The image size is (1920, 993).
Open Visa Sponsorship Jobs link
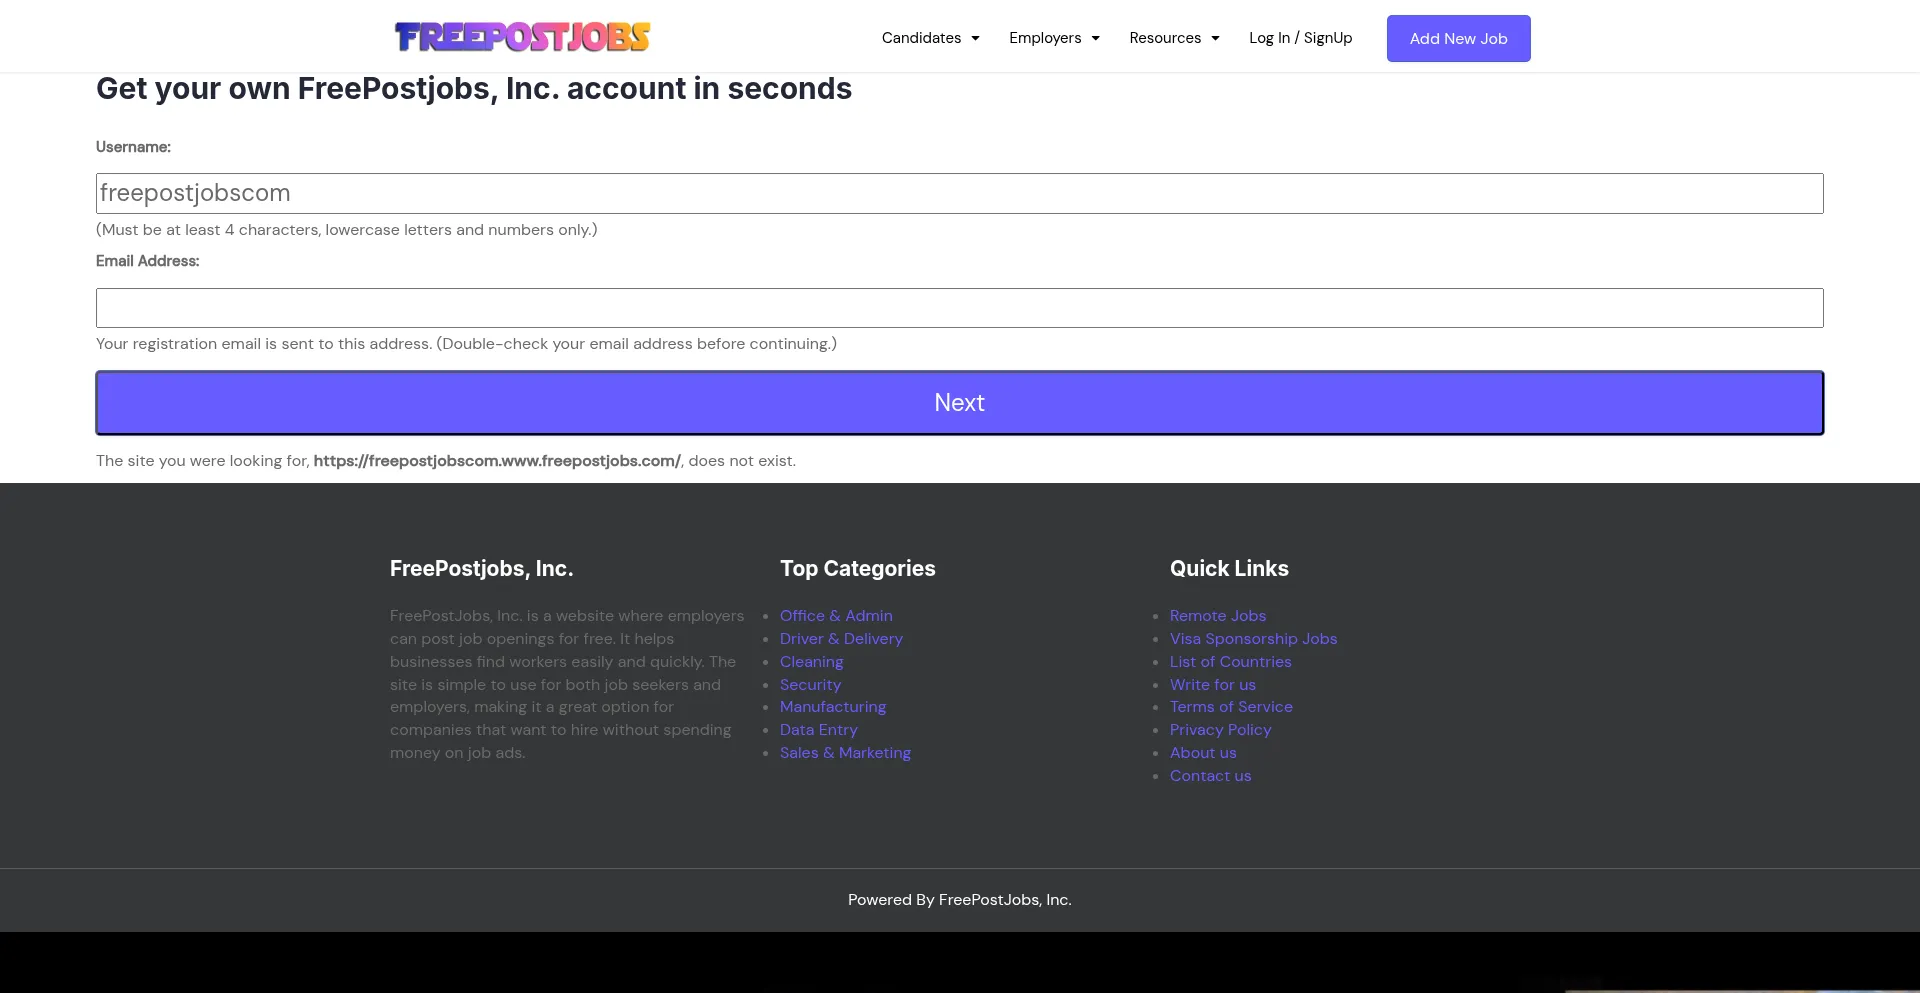pos(1253,639)
